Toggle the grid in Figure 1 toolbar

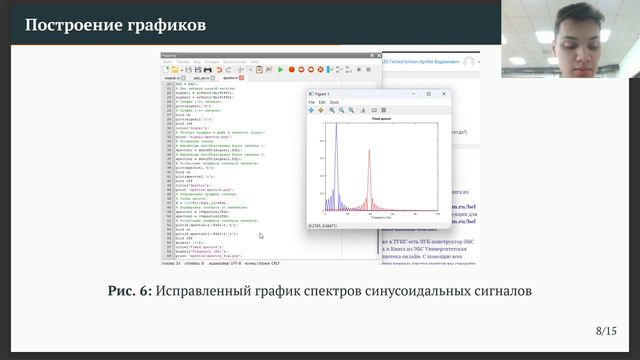click(384, 110)
